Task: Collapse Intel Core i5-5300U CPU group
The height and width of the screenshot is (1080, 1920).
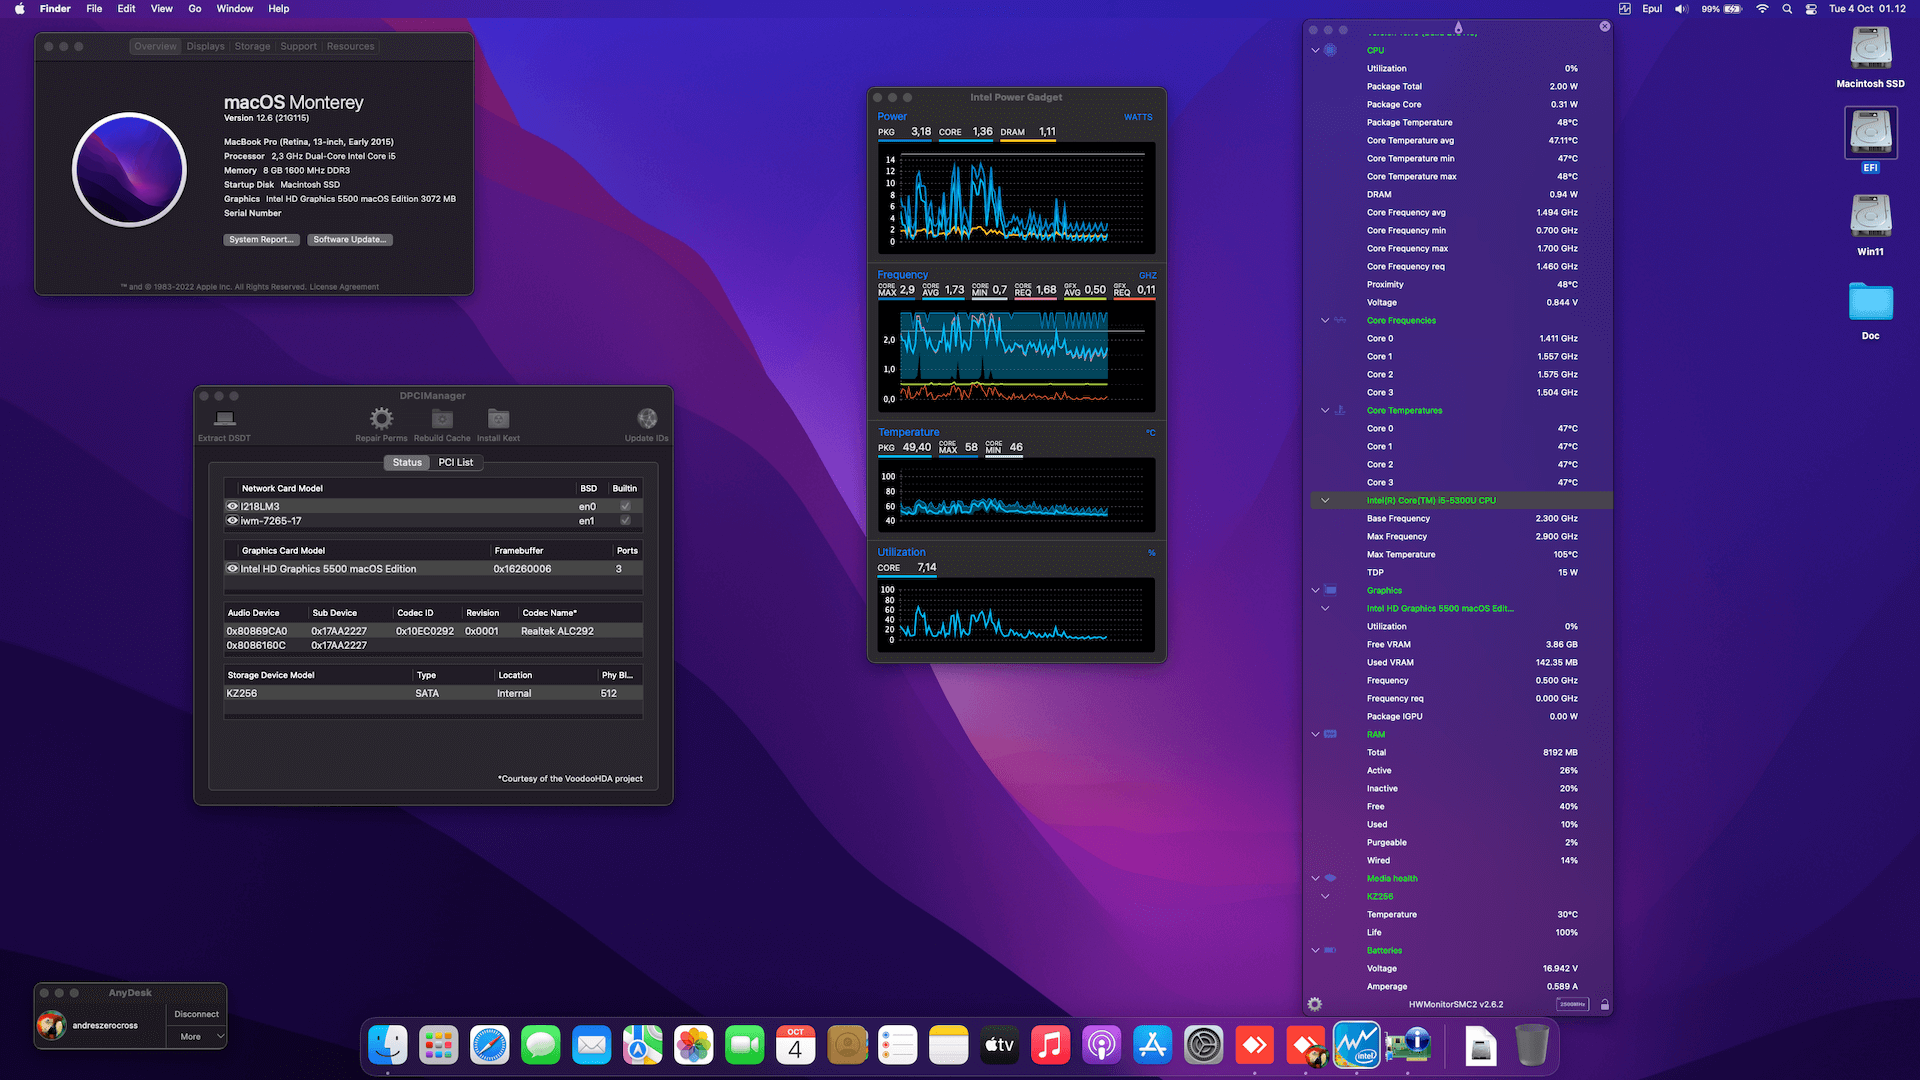Action: pos(1325,500)
